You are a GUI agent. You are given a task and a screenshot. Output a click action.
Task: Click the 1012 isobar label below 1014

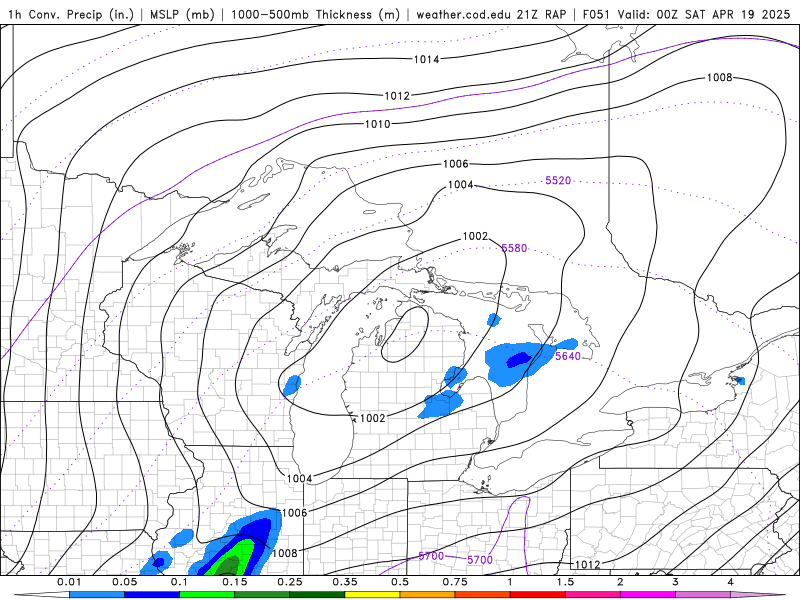(397, 96)
